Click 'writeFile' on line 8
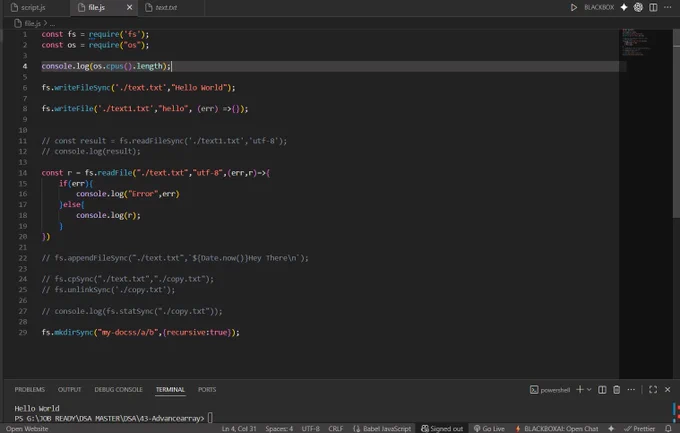 click(x=74, y=108)
